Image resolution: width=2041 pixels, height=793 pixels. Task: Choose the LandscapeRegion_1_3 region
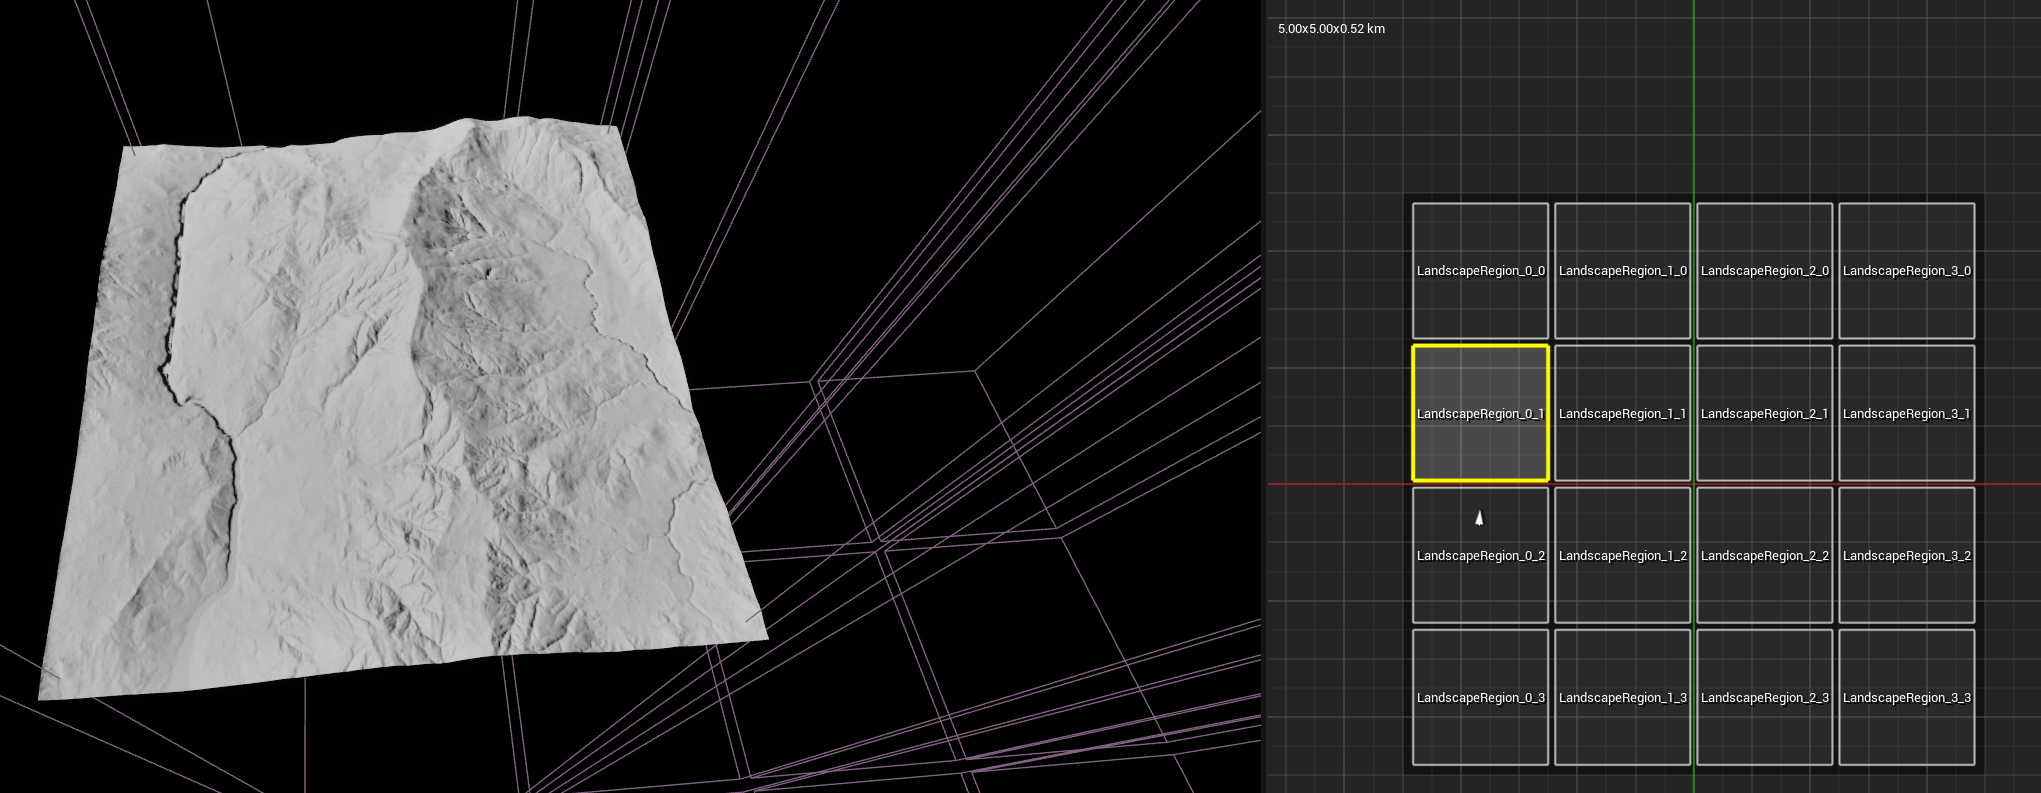[x=1622, y=697]
